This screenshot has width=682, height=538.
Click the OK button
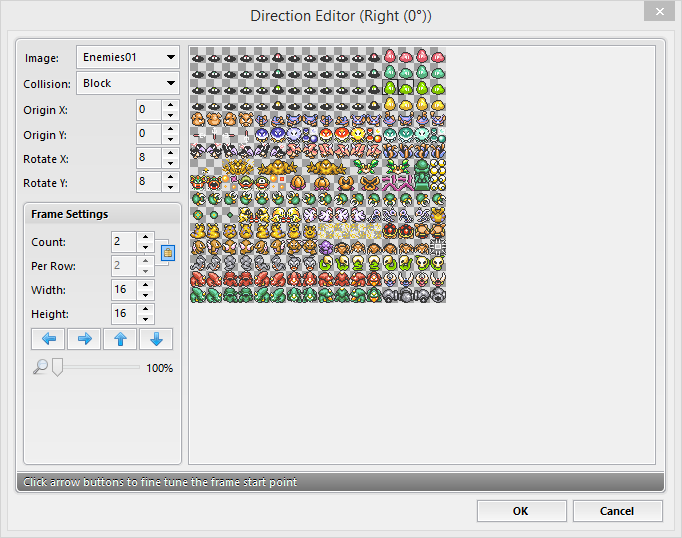pos(522,511)
